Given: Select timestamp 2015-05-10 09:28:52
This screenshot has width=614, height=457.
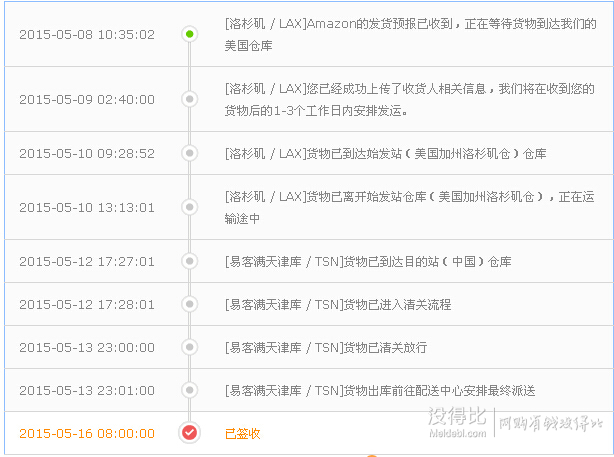Looking at the screenshot, I should 87,154.
